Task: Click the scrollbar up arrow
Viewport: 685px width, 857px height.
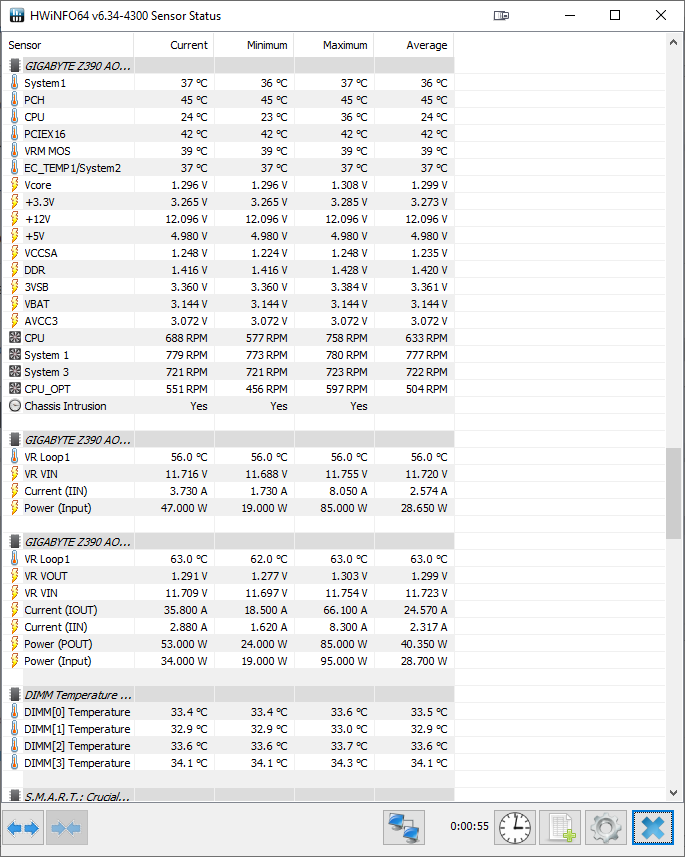Action: pos(674,42)
